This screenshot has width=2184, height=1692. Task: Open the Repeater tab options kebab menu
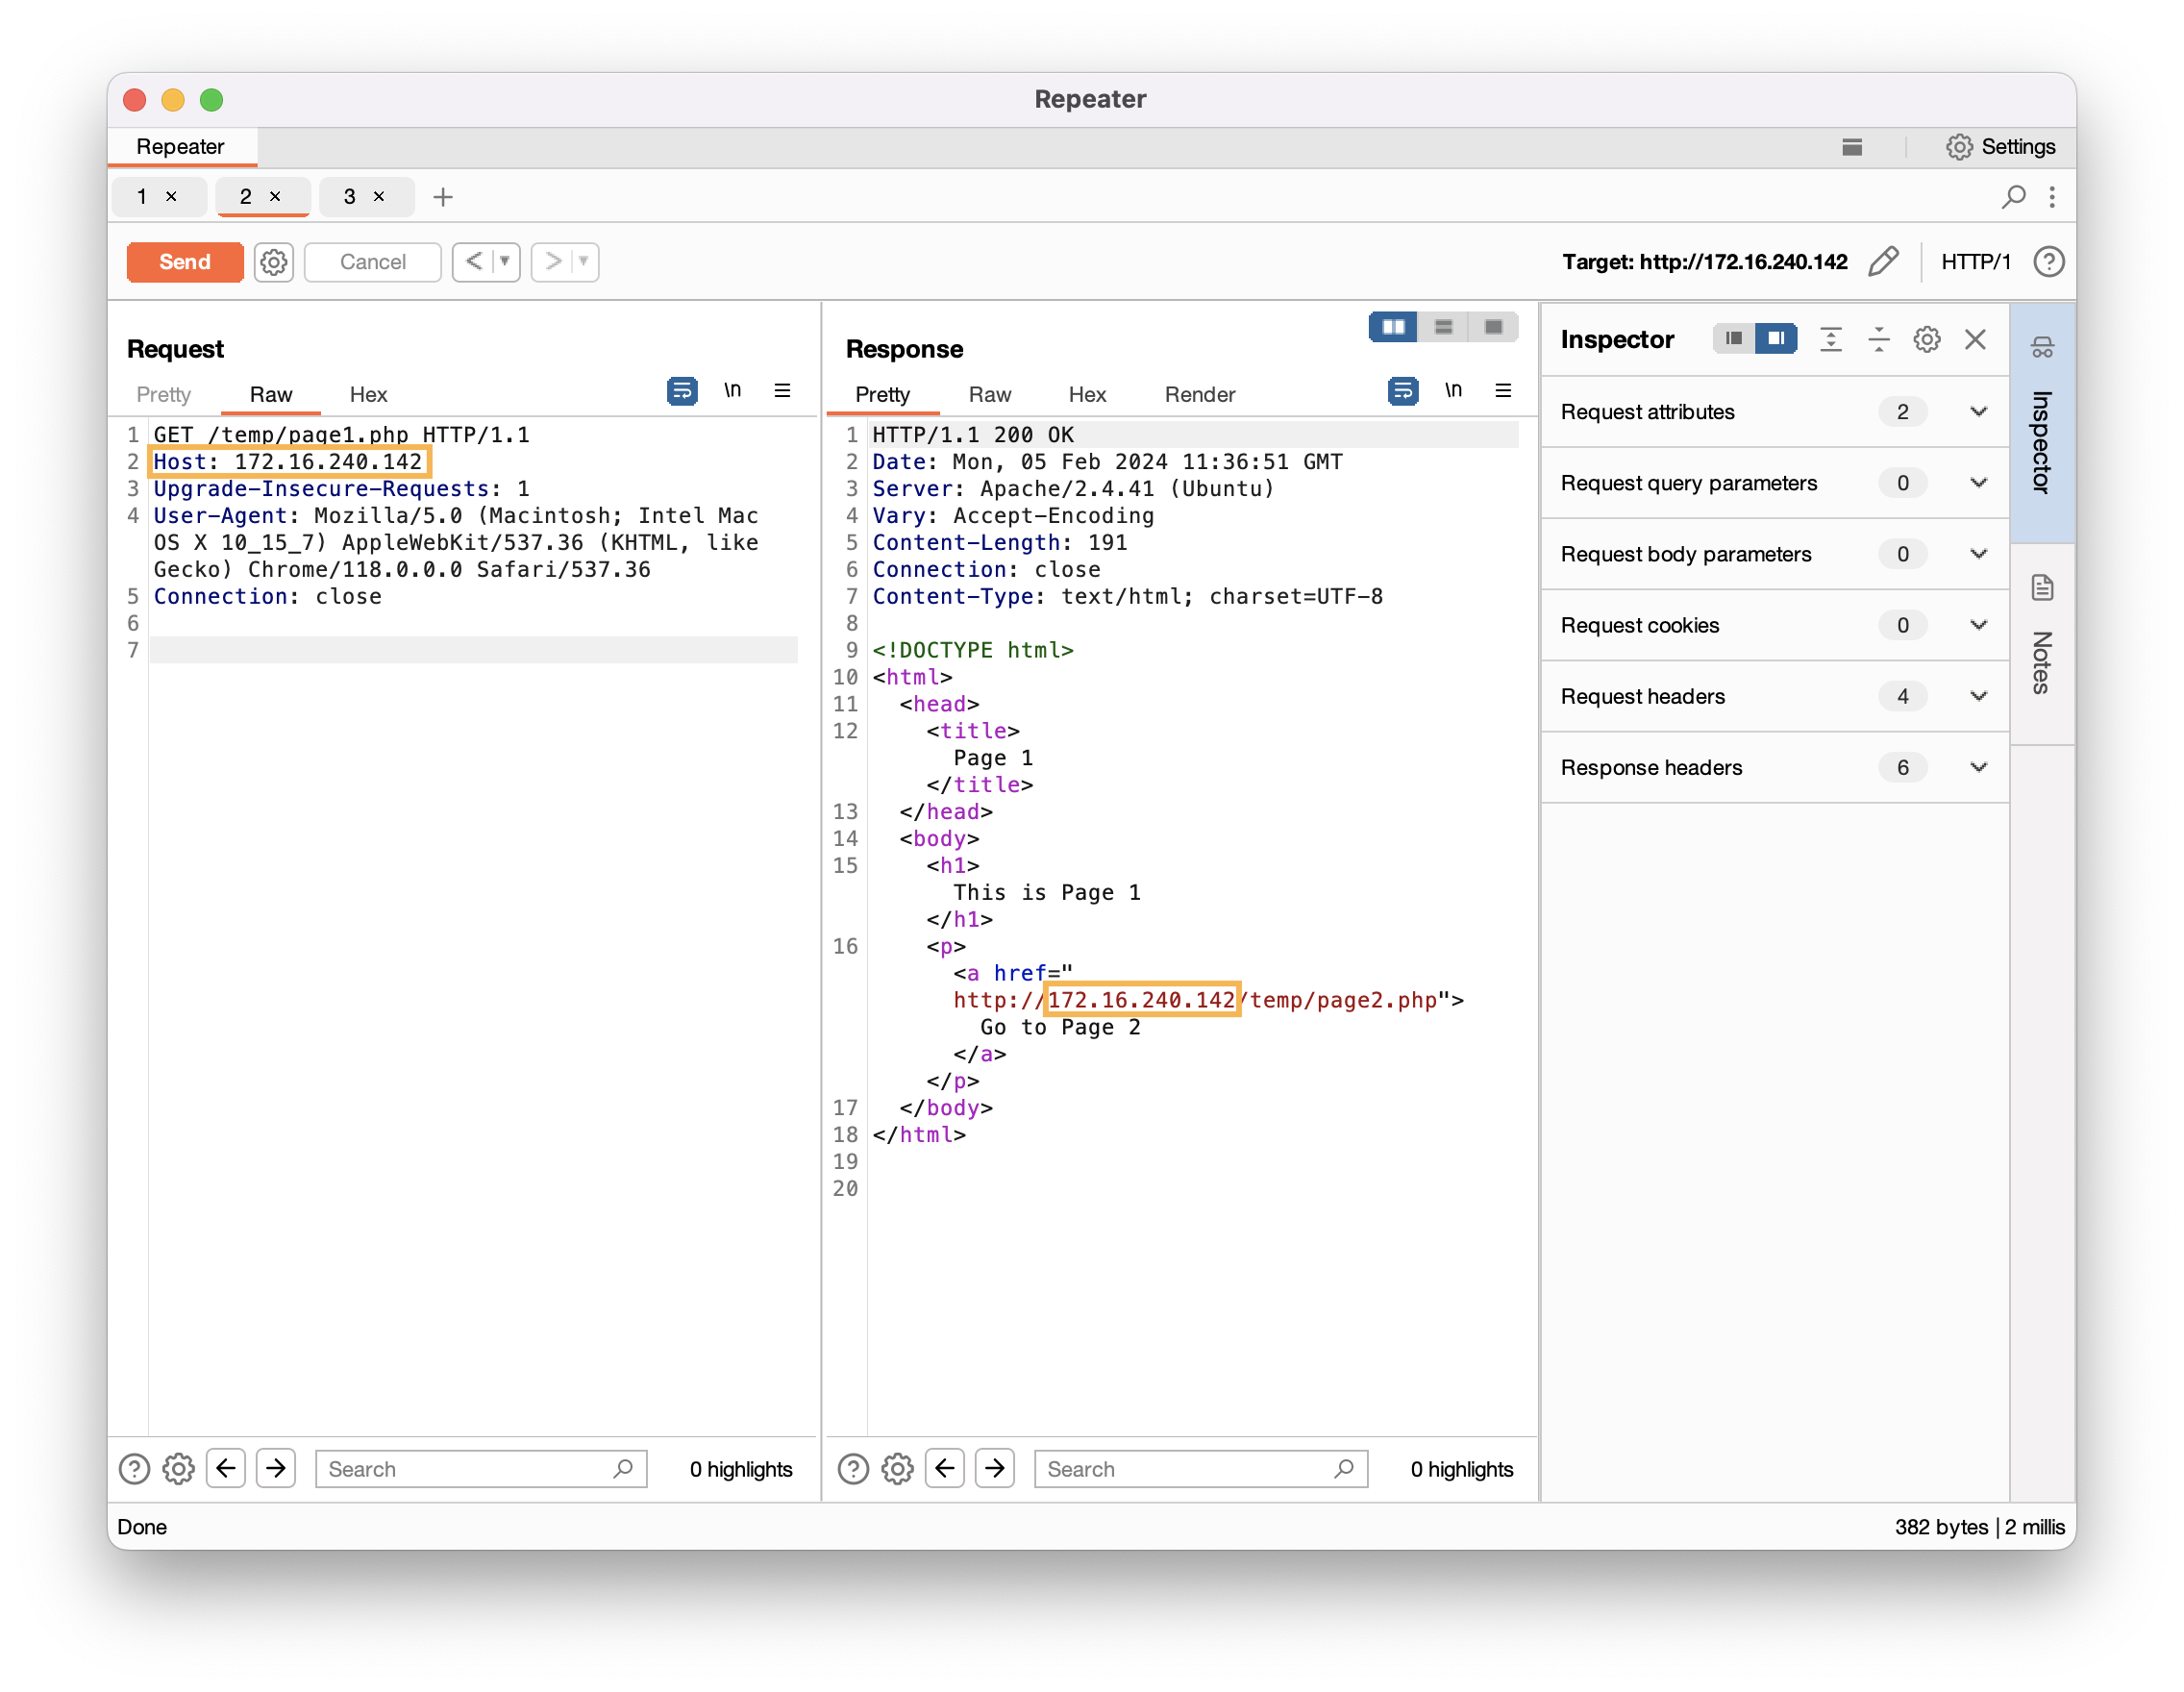(x=2052, y=197)
